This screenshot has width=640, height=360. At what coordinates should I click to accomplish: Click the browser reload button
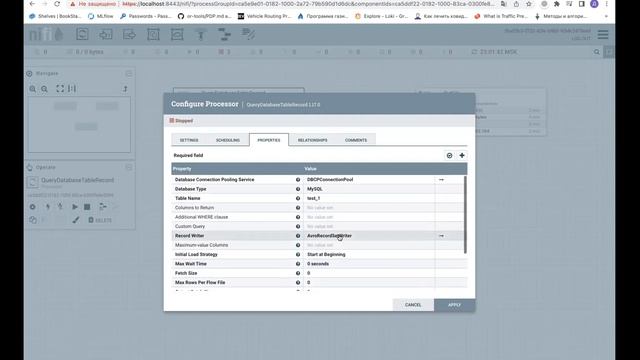pyautogui.click(x=57, y=4)
